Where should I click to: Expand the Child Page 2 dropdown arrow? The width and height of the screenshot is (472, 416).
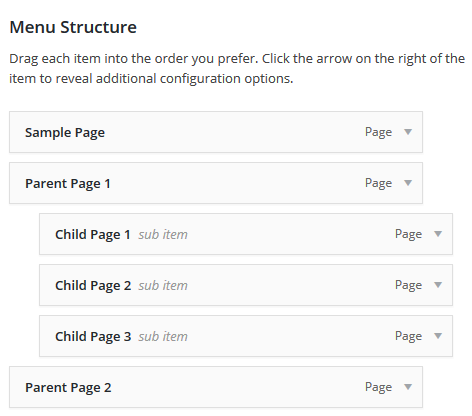(x=438, y=285)
